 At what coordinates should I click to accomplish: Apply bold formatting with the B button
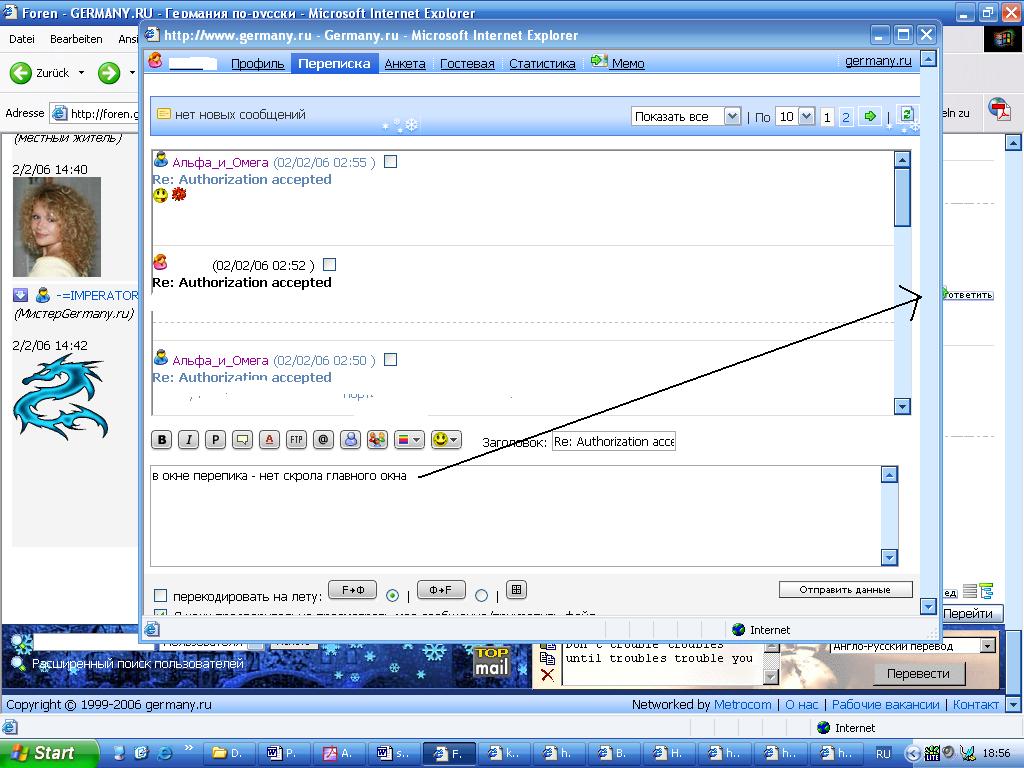pyautogui.click(x=162, y=440)
